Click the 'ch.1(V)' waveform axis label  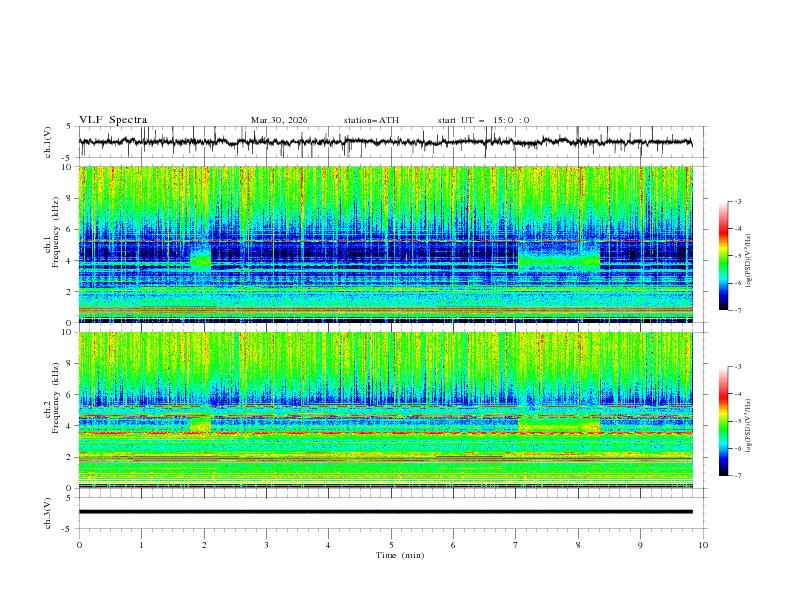48,142
